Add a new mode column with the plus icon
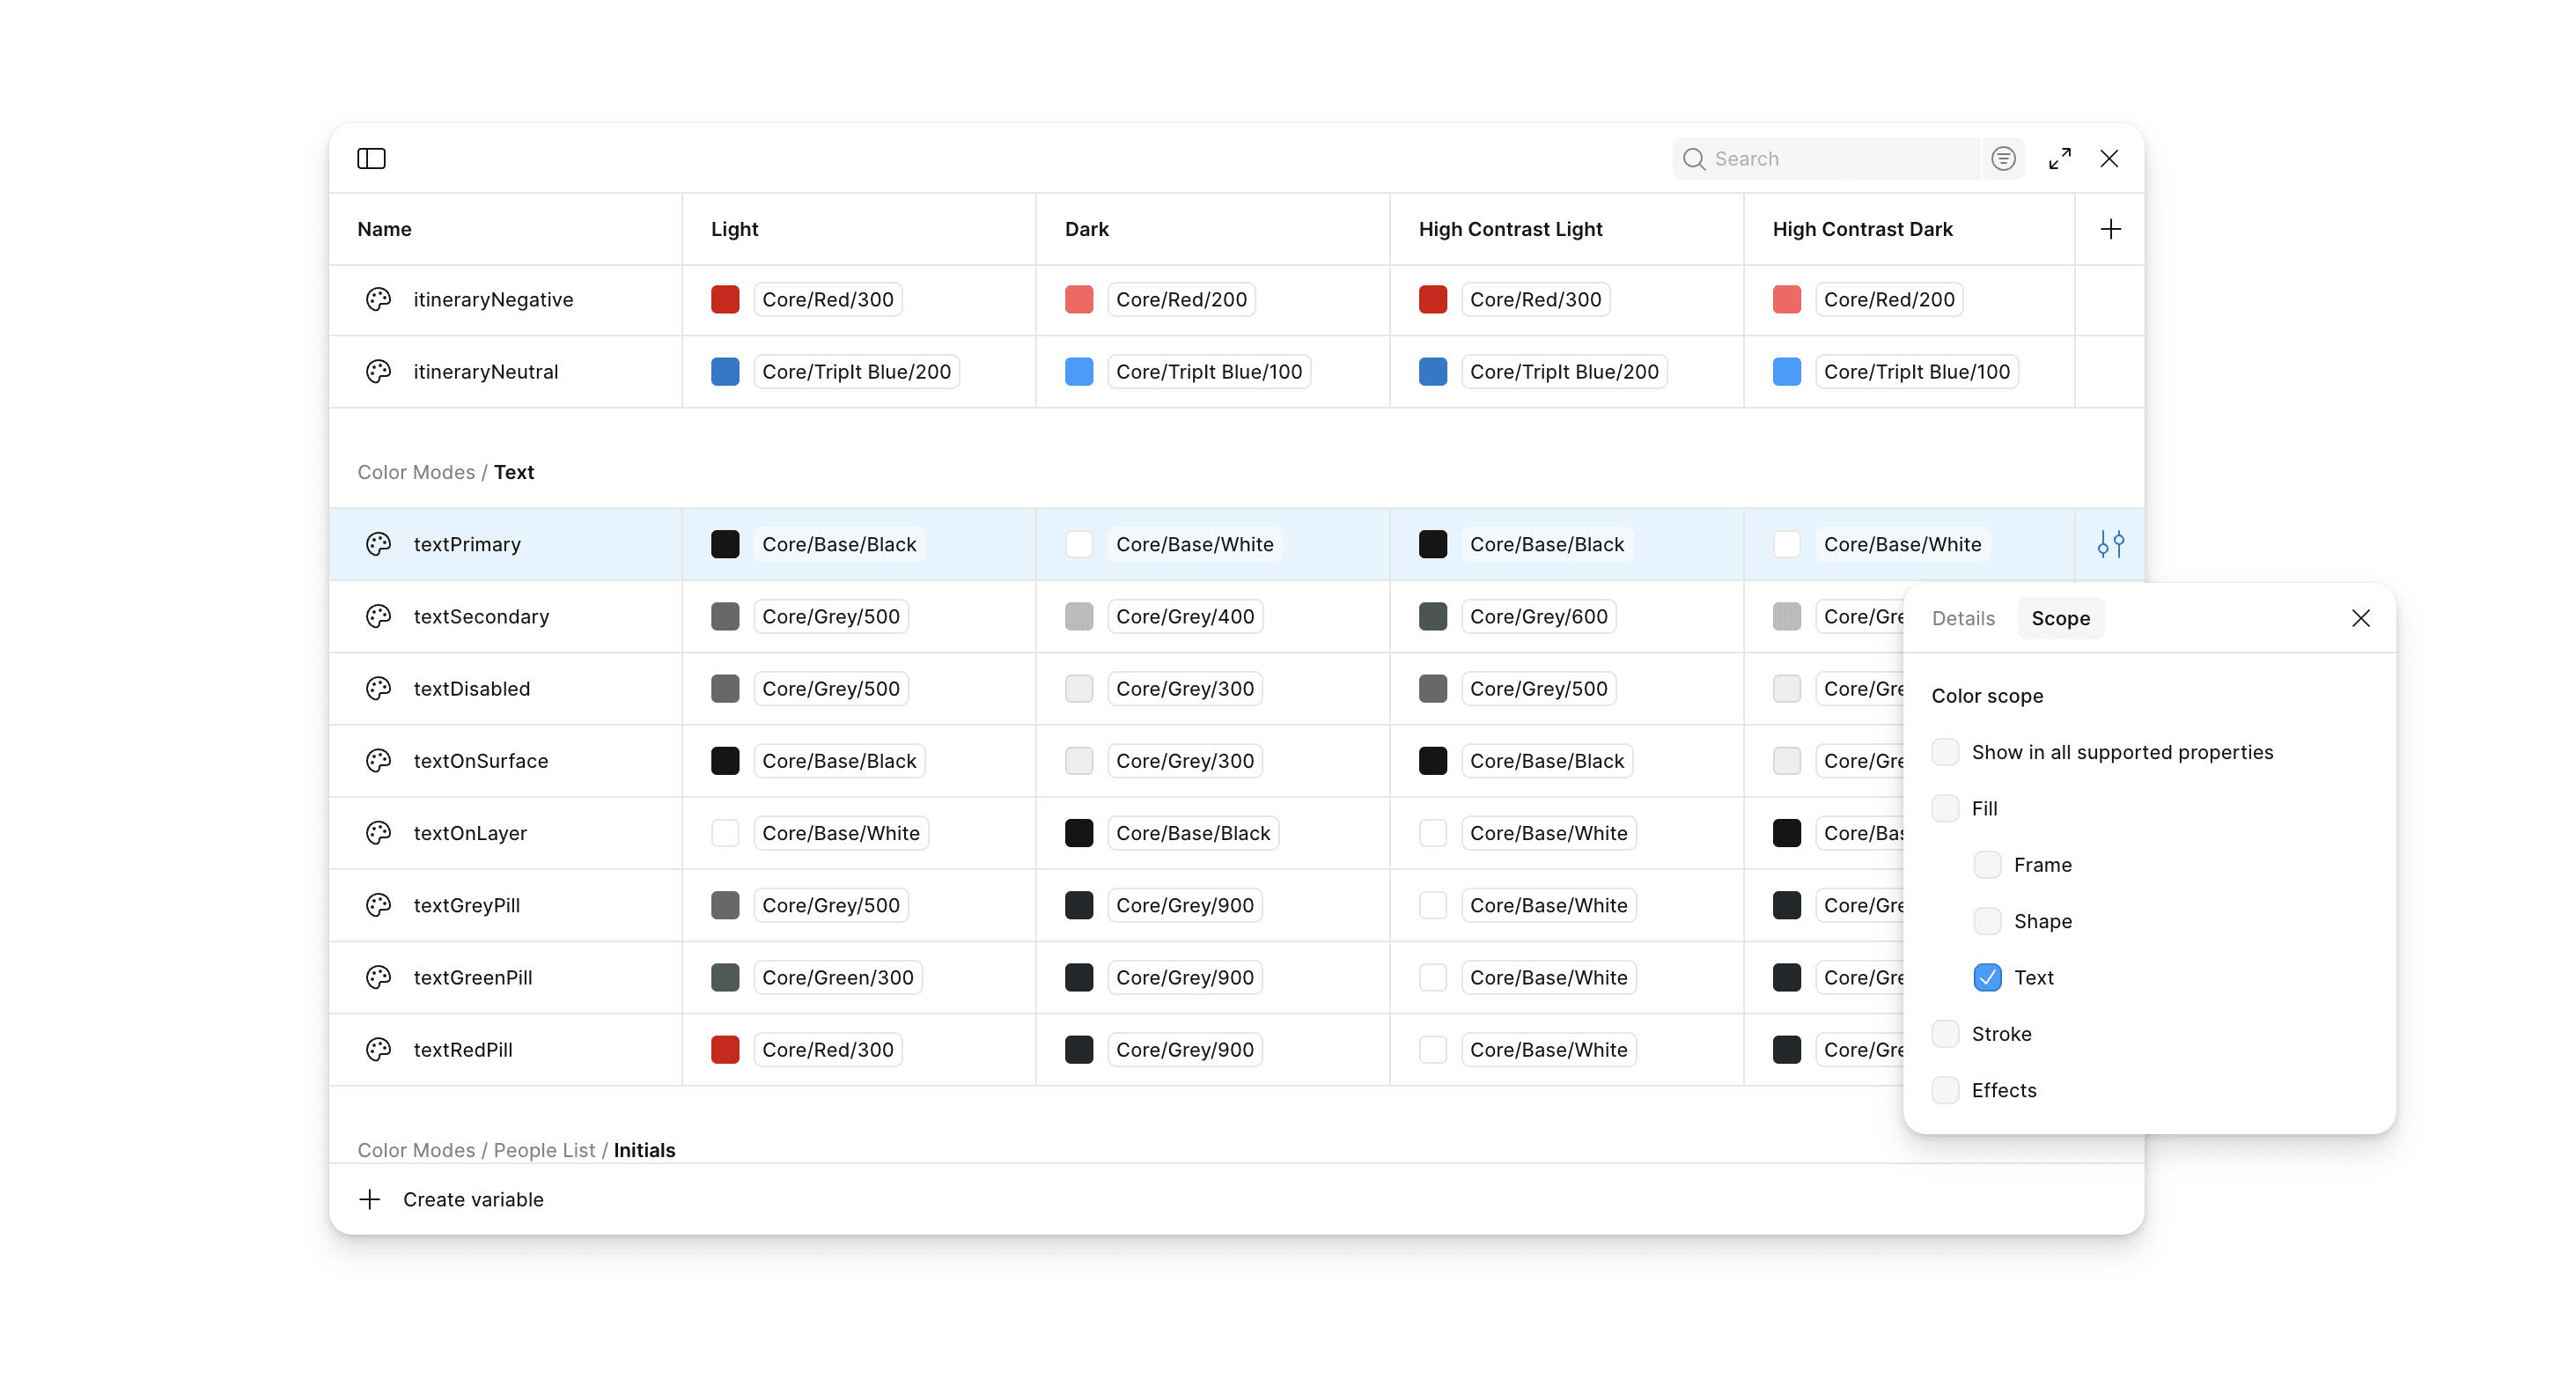This screenshot has height=1379, width=2576. pos(2110,229)
